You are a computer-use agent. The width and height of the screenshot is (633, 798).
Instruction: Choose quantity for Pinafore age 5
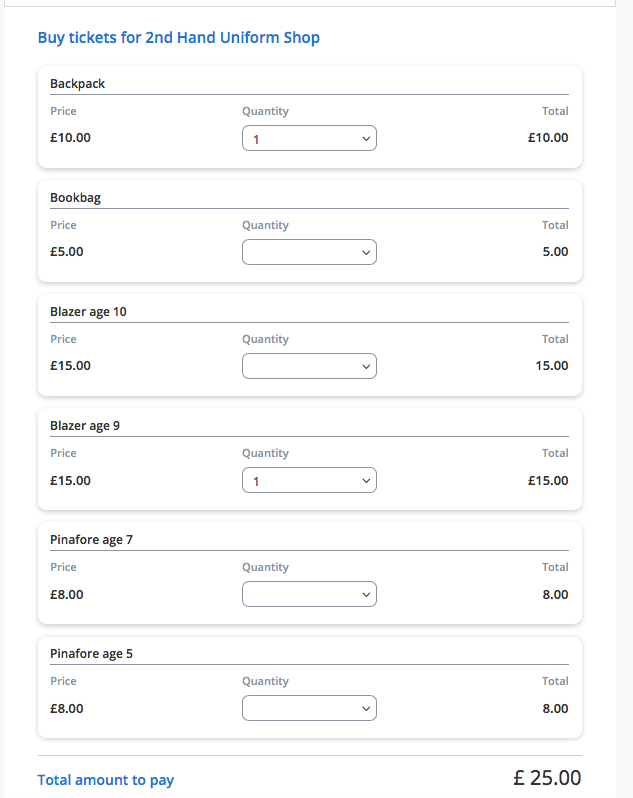(309, 708)
